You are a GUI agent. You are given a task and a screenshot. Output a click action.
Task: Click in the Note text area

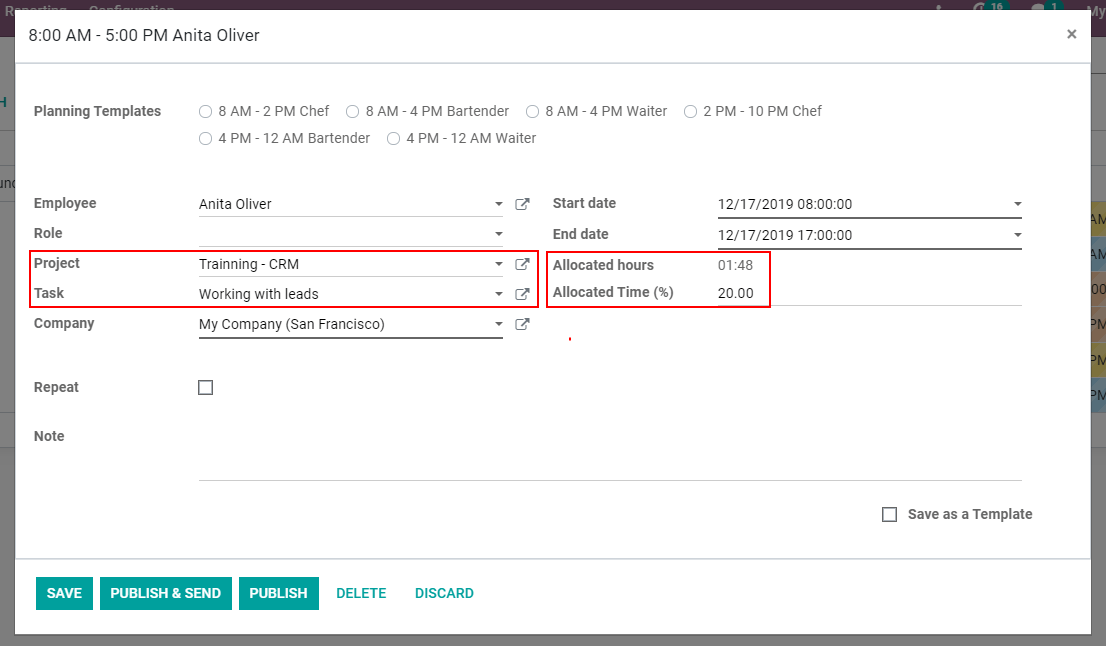(x=610, y=457)
